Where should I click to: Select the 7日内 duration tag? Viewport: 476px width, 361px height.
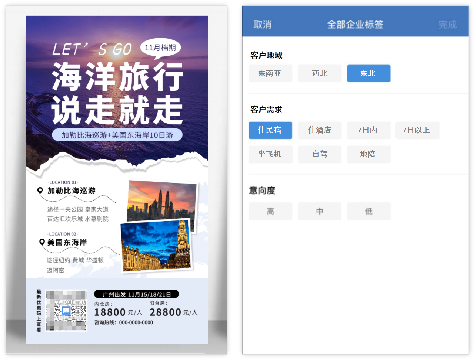[368, 130]
